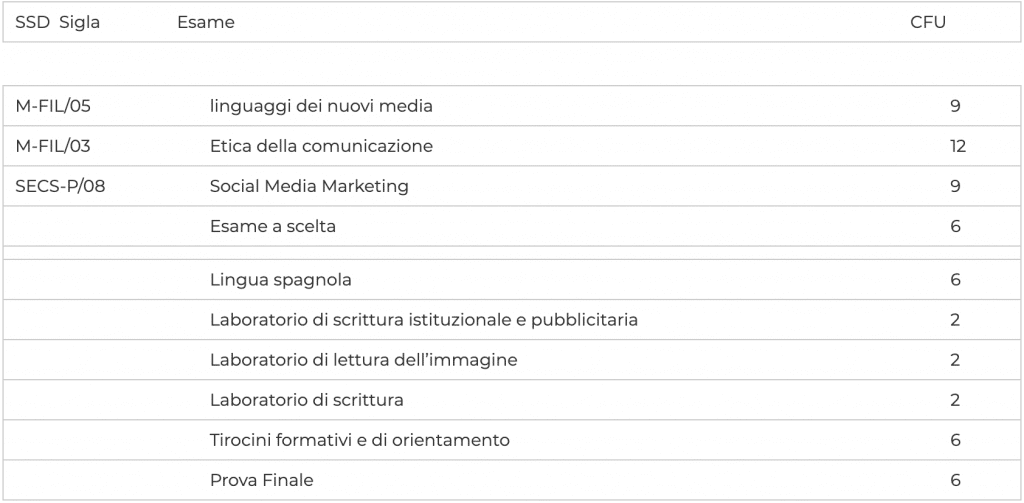Click Laboratorio di lettura dell'immagine
Screen dimensions: 1024x503
pyautogui.click(x=364, y=360)
